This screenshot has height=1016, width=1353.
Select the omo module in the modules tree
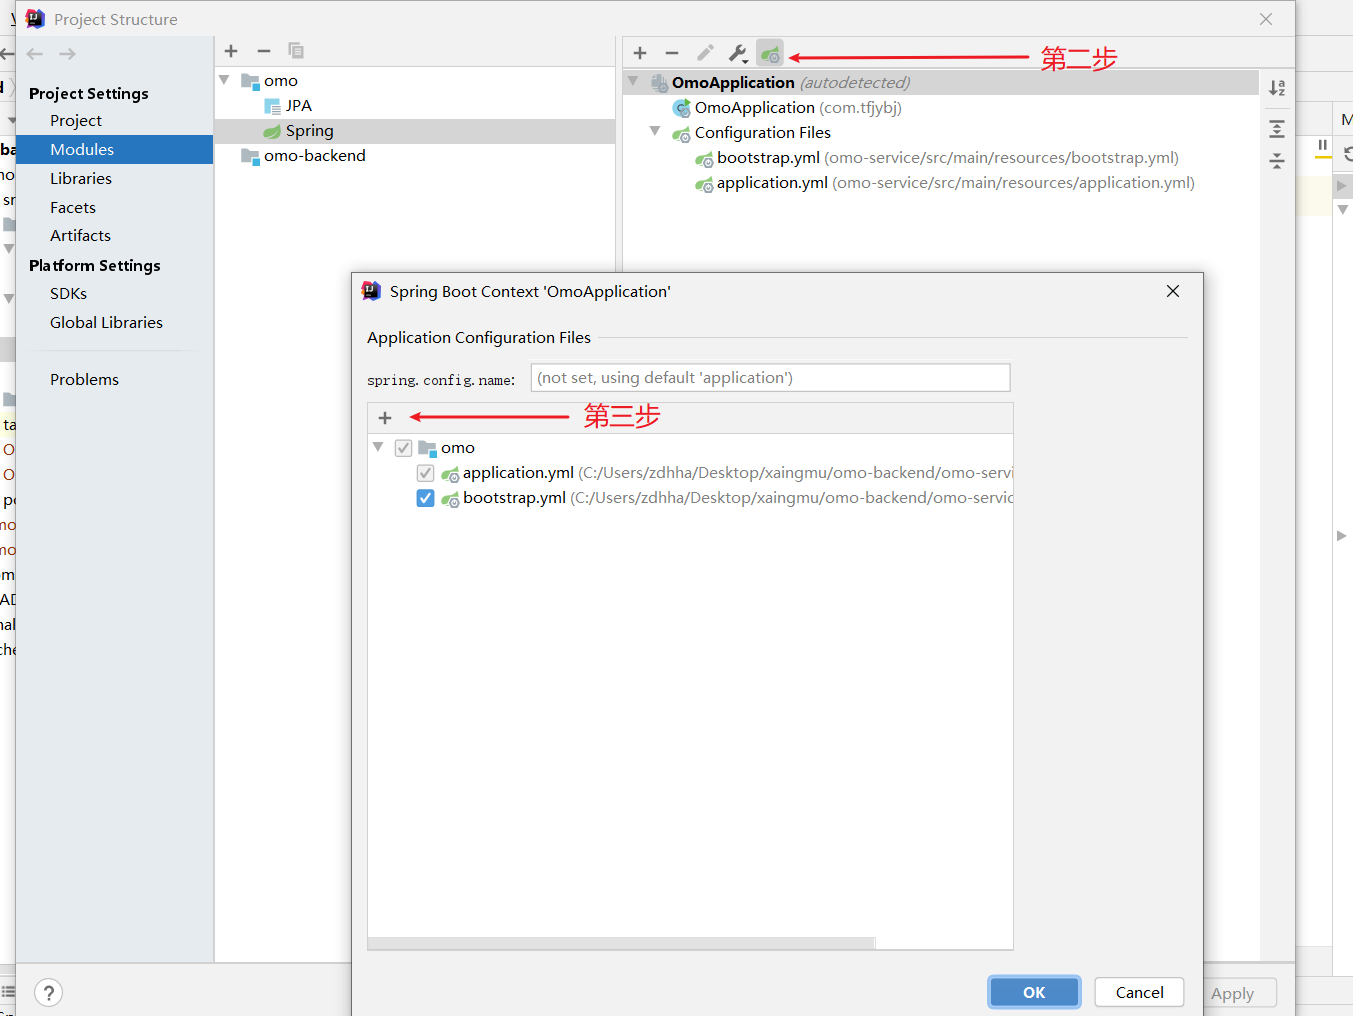click(415, 81)
